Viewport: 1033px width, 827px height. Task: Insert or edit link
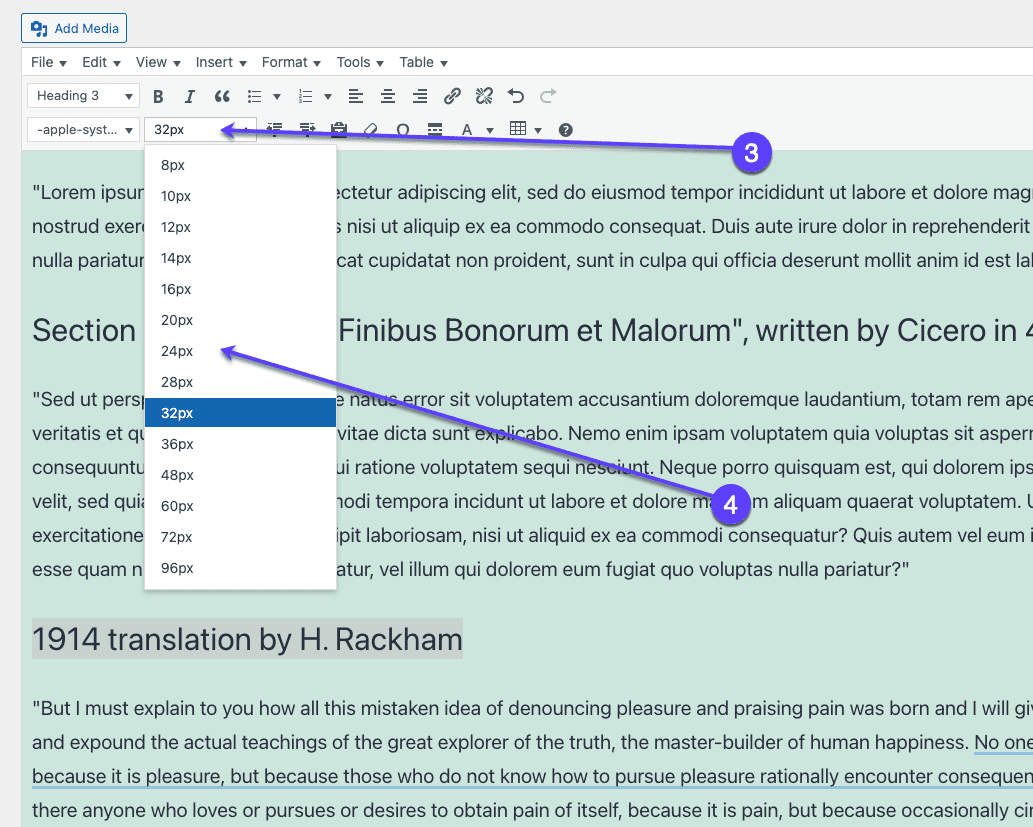click(x=452, y=97)
